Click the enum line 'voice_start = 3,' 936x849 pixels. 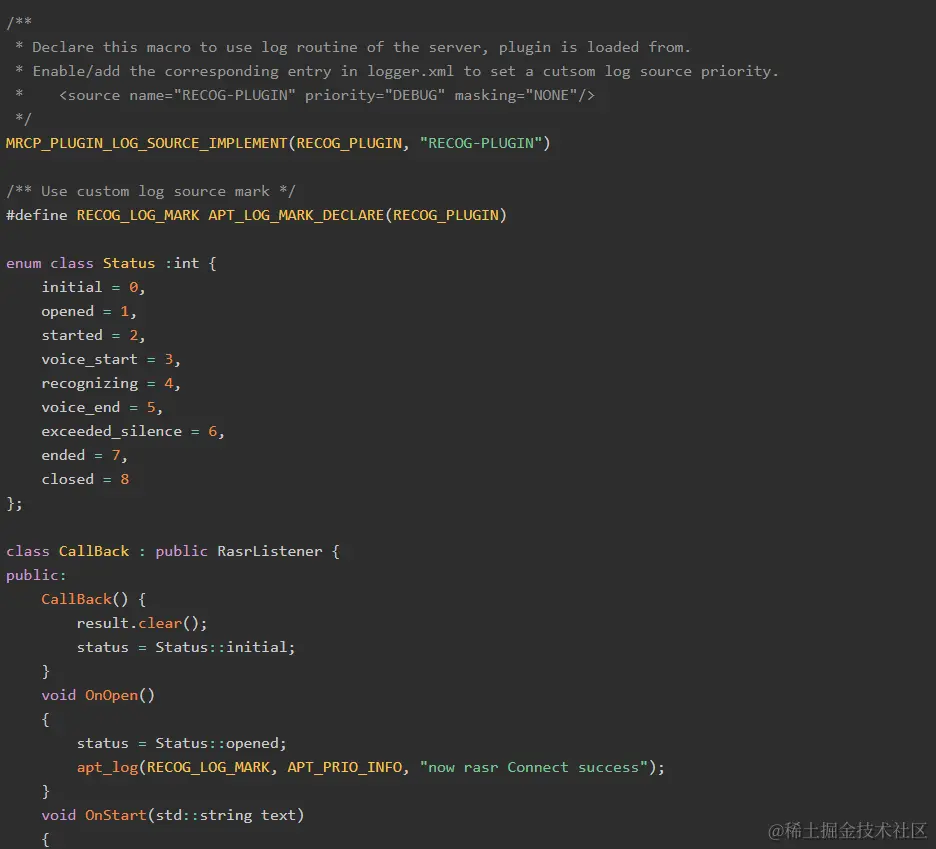point(111,359)
